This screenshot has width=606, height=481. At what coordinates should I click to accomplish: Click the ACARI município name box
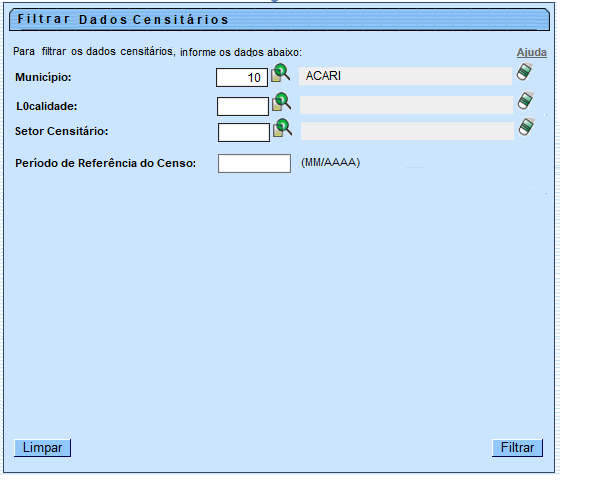pyautogui.click(x=405, y=76)
